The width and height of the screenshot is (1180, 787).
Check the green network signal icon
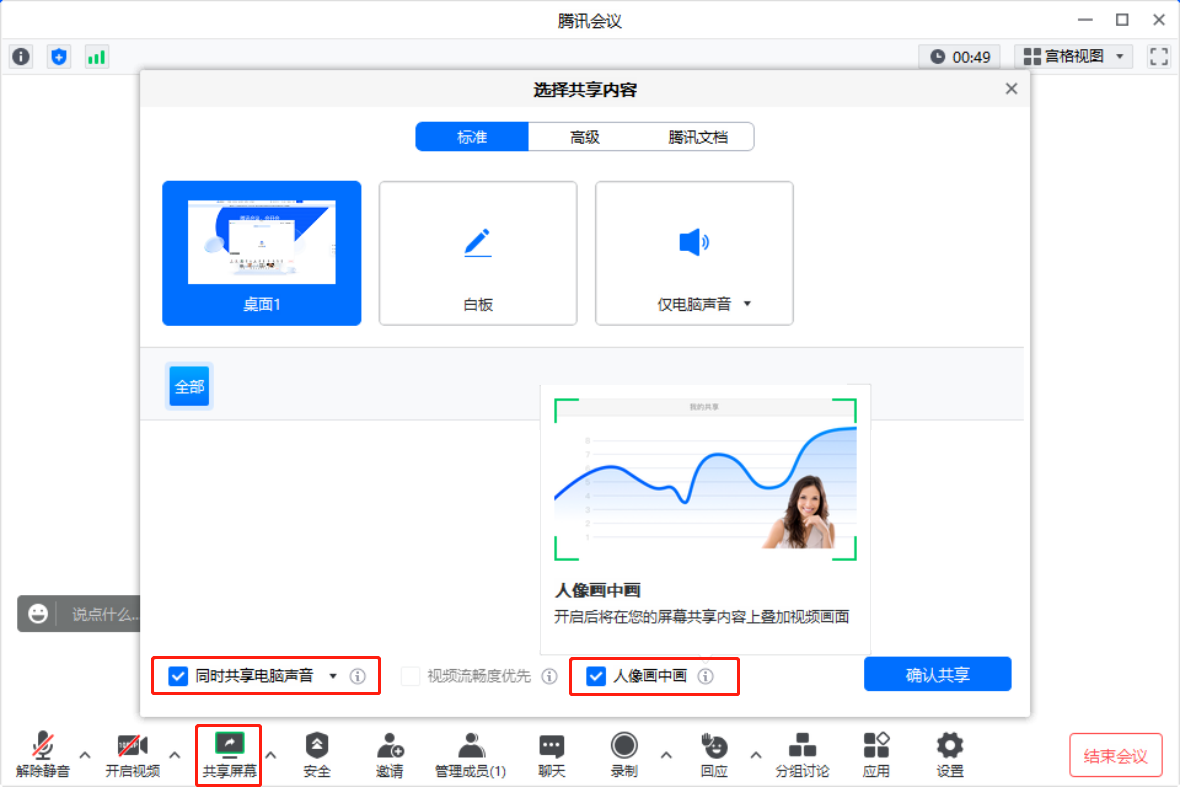point(96,56)
